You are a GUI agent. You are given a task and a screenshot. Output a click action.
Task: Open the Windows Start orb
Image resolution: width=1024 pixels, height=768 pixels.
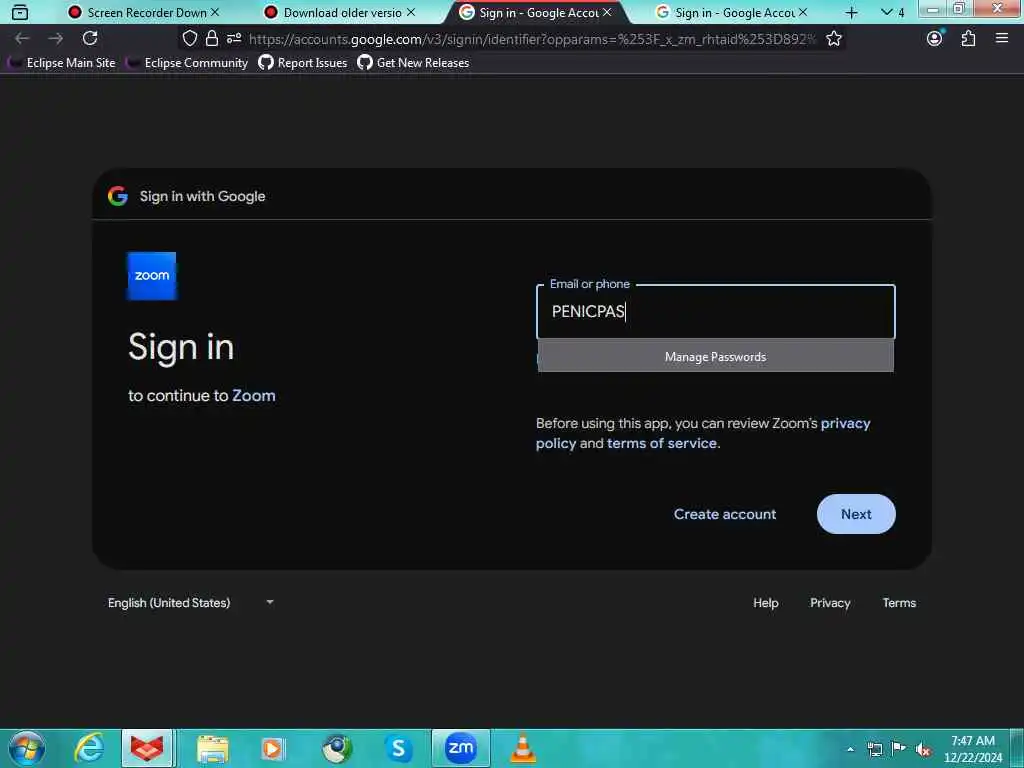pyautogui.click(x=27, y=748)
